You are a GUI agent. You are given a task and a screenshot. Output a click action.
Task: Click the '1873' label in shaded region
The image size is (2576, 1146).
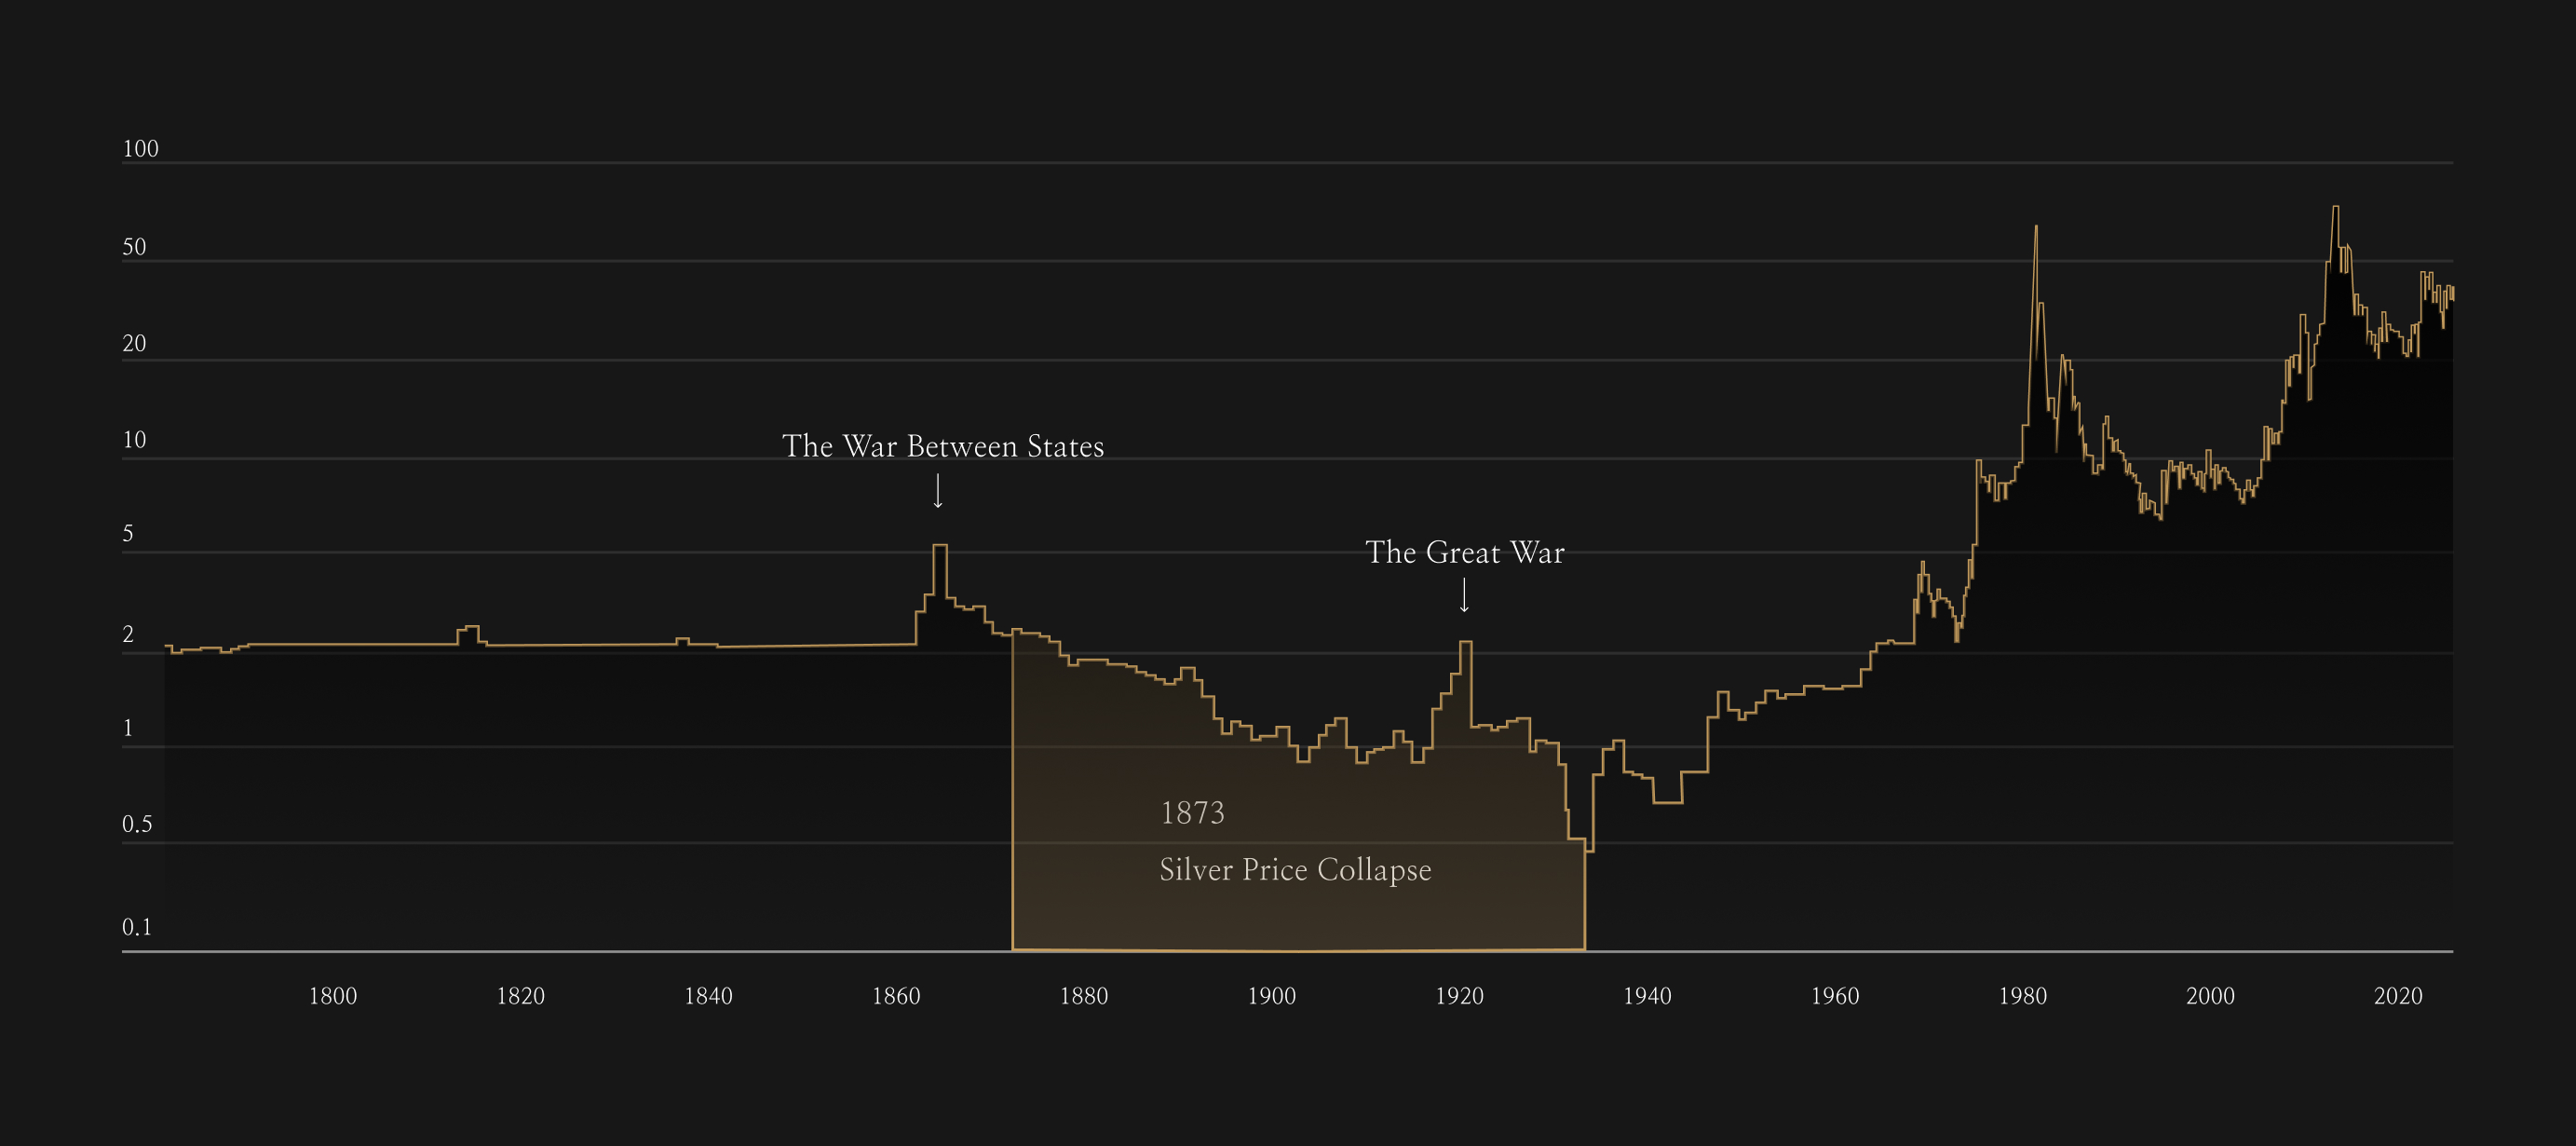pyautogui.click(x=1192, y=813)
